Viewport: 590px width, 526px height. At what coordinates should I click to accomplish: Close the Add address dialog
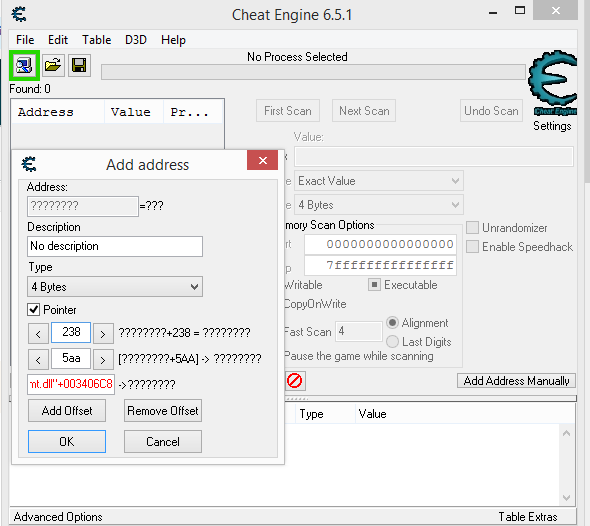(x=262, y=160)
